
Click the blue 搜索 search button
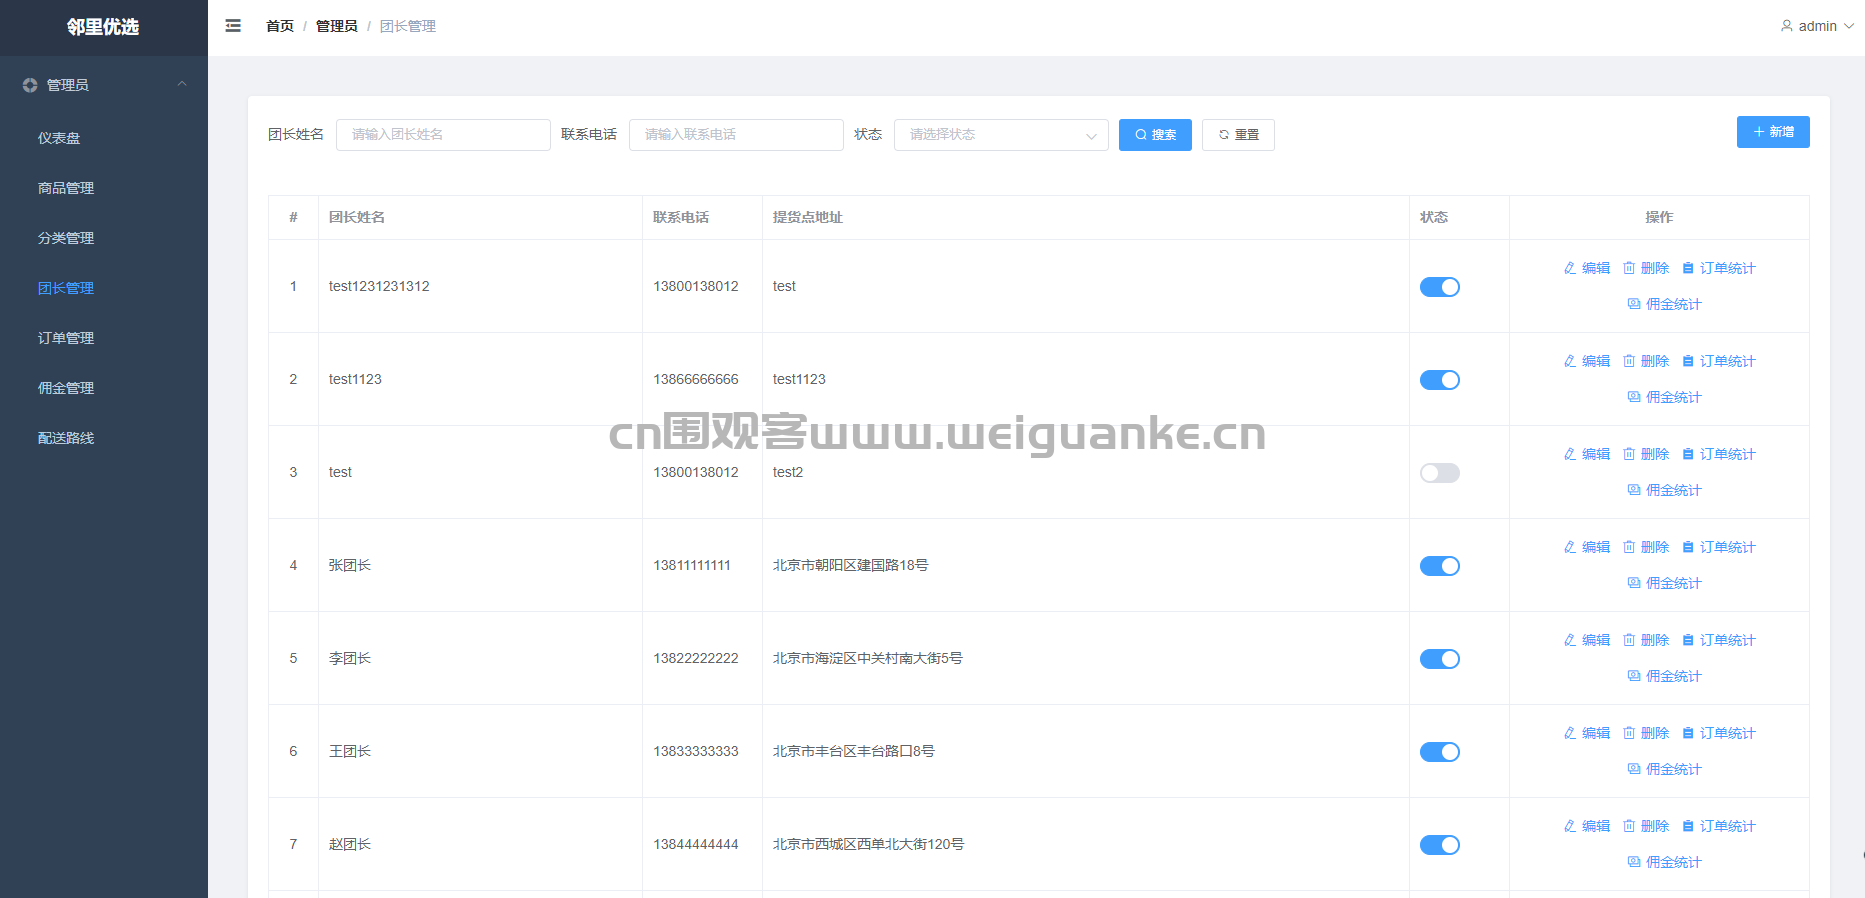click(x=1155, y=135)
